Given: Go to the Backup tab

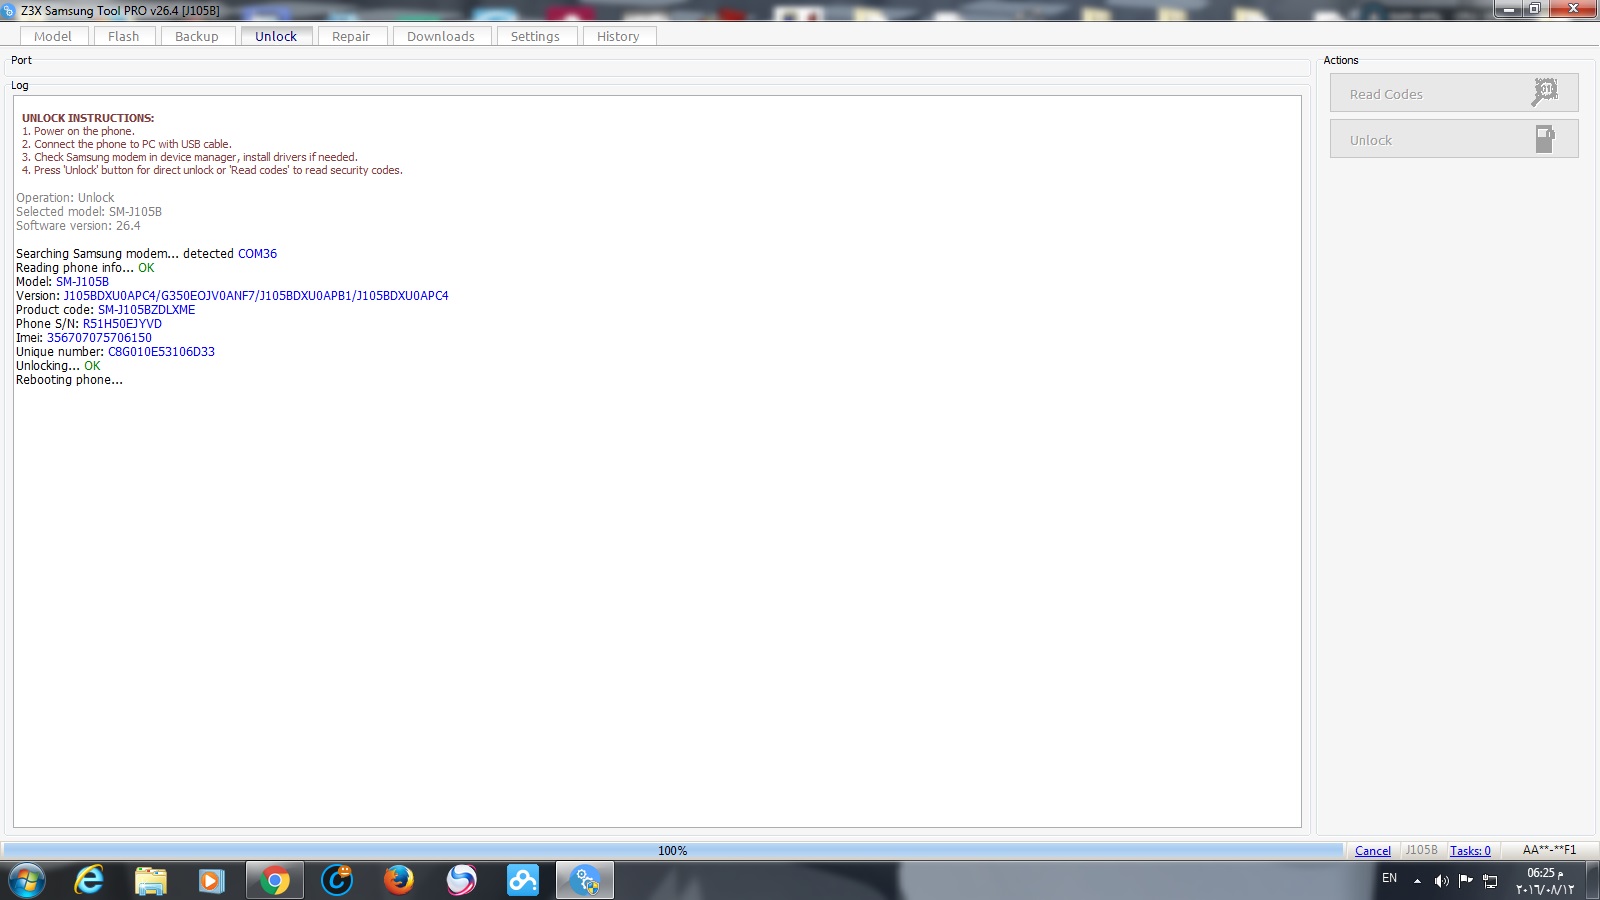Looking at the screenshot, I should [197, 36].
